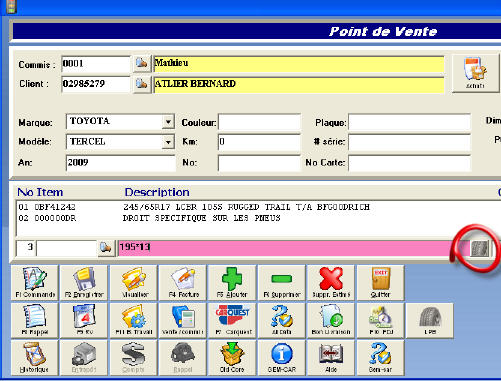Click the Client number field 02985279
Image resolution: width=501 pixels, height=381 pixels.
(x=96, y=84)
